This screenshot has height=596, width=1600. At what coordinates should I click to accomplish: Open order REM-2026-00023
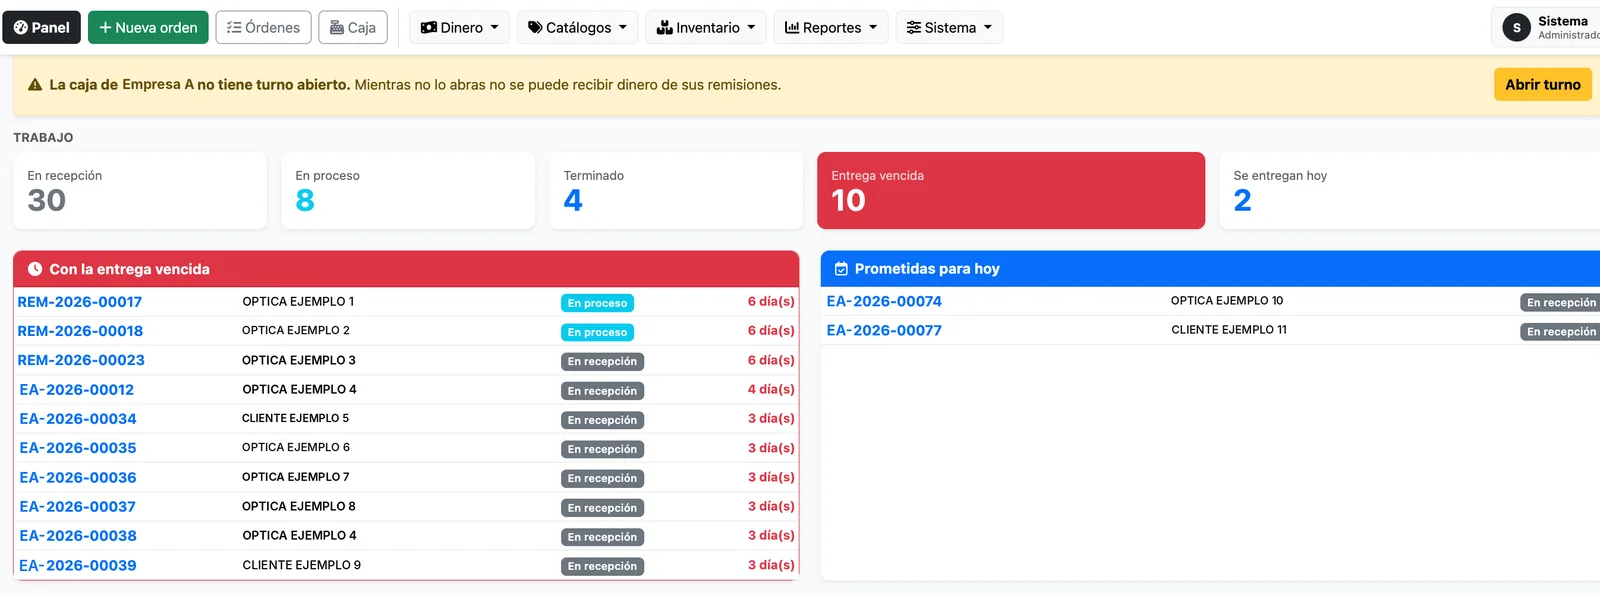point(81,360)
